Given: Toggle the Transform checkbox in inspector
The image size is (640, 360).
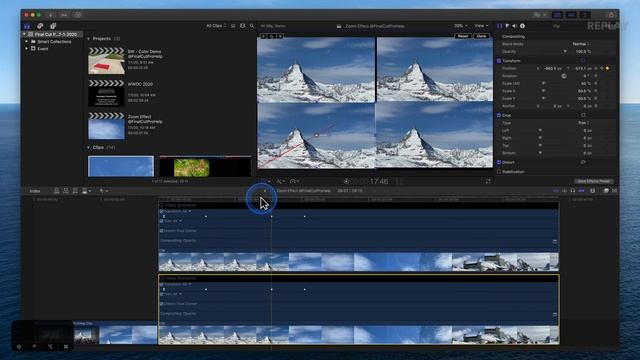Looking at the screenshot, I should [x=499, y=61].
